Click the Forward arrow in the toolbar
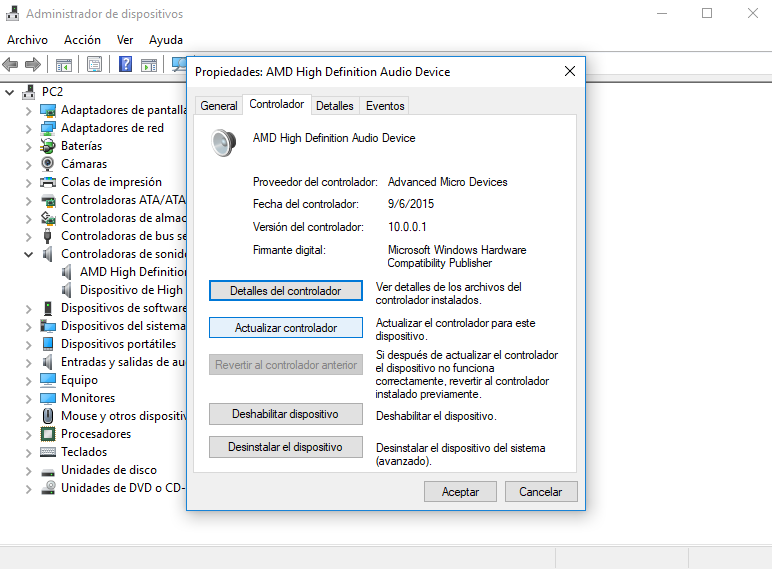Screen dimensions: 772x569 pos(32,64)
